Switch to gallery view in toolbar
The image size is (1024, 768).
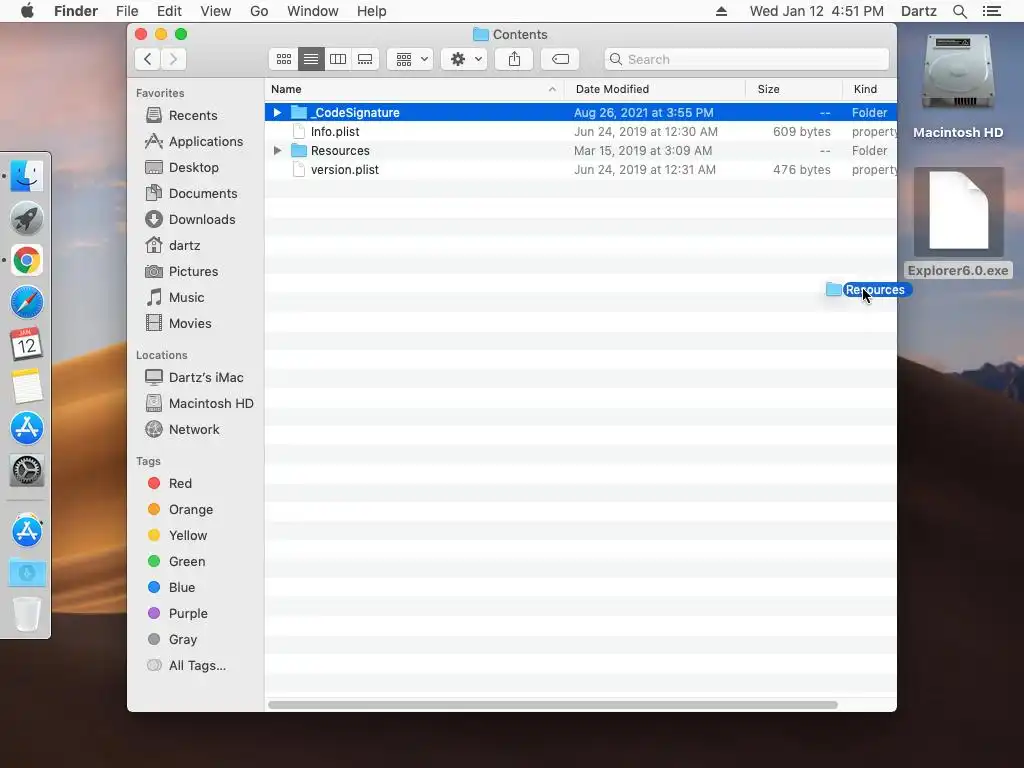click(365, 59)
